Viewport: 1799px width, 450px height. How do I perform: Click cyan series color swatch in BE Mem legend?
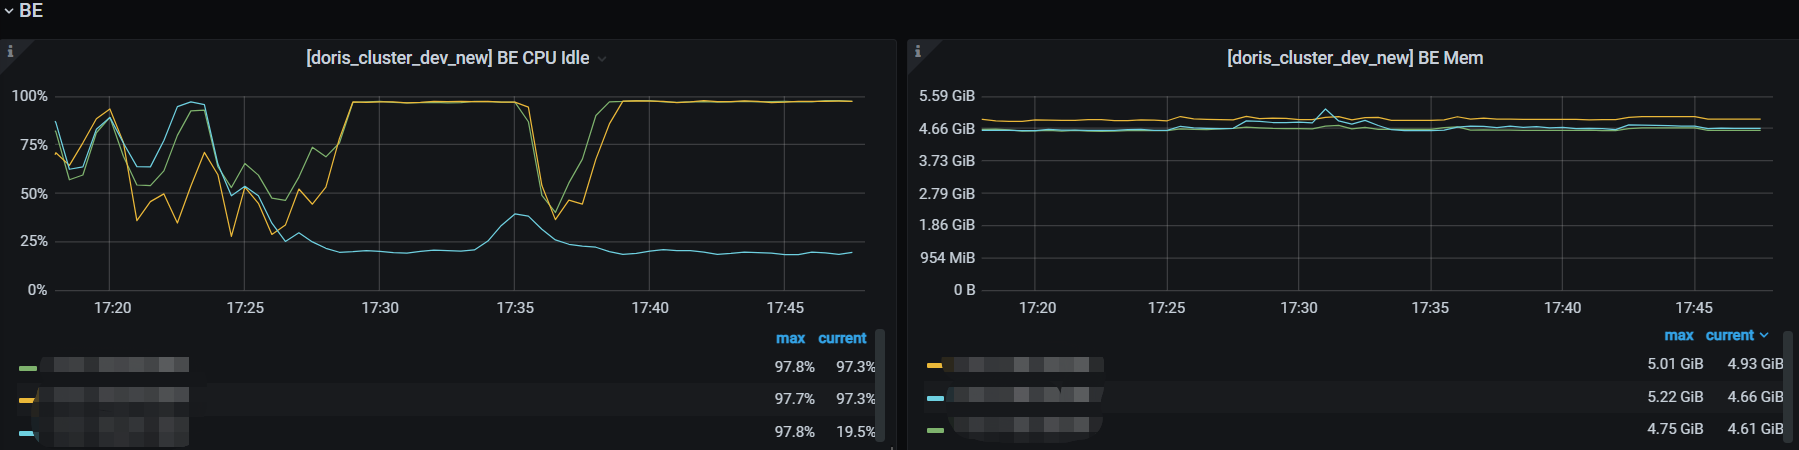coord(935,398)
